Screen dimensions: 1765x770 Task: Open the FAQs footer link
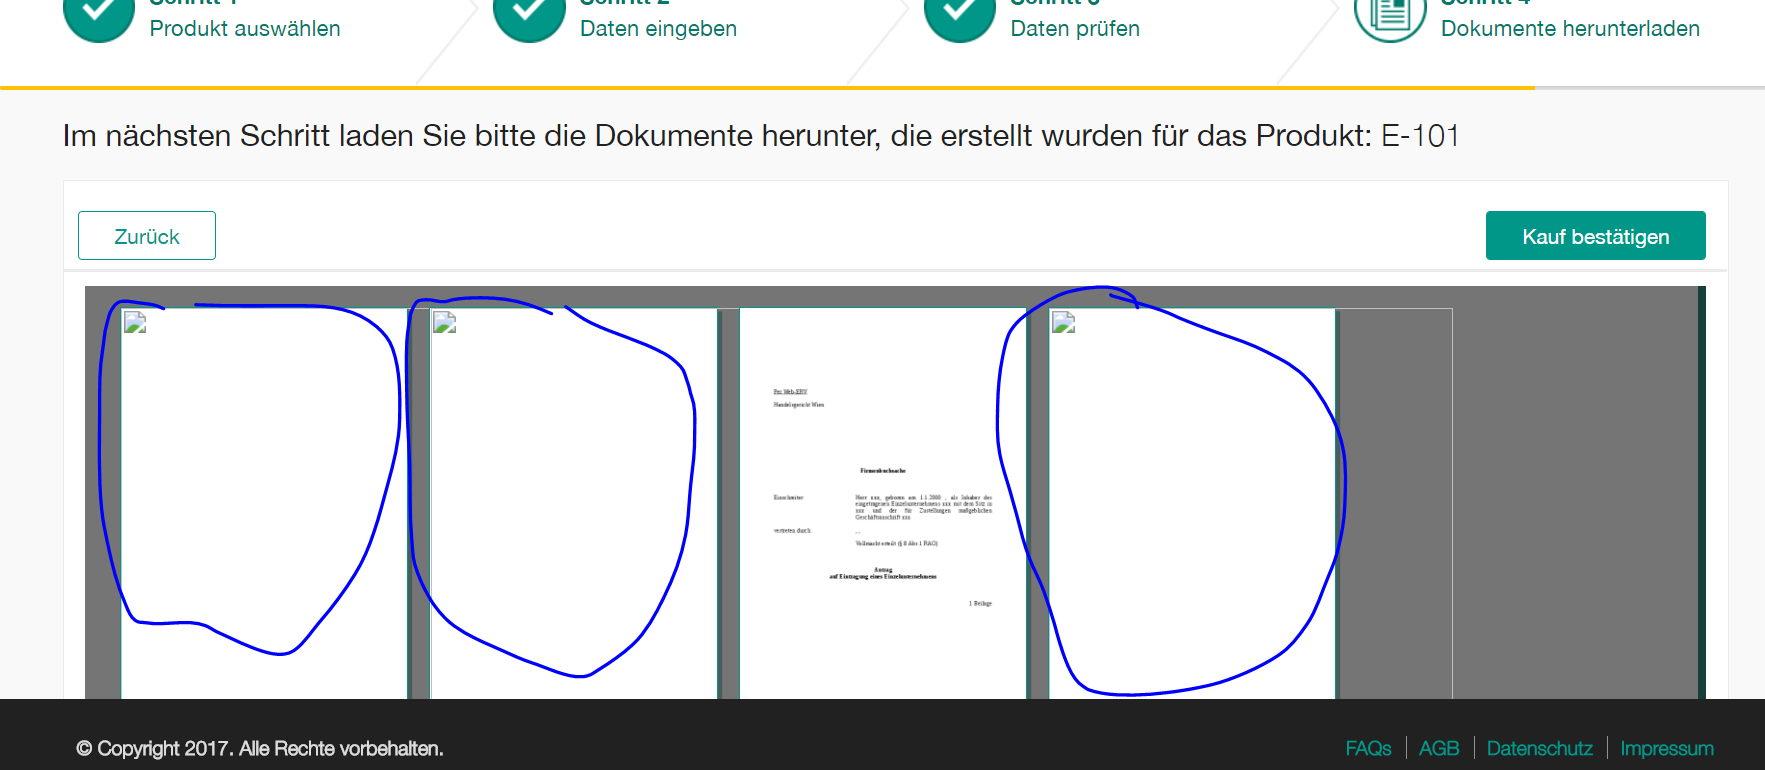[x=1368, y=748]
